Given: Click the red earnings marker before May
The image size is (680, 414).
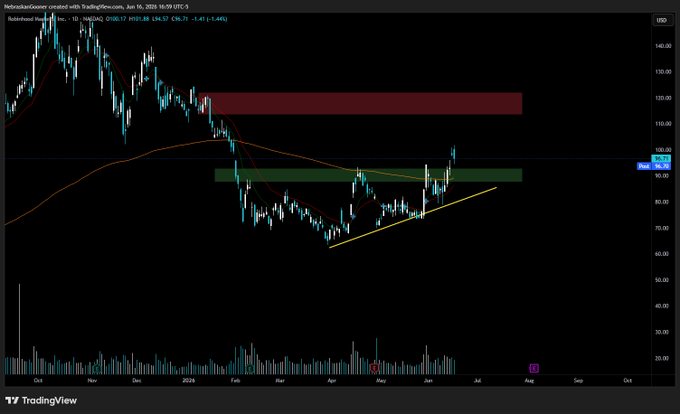Looking at the screenshot, I should [x=374, y=368].
